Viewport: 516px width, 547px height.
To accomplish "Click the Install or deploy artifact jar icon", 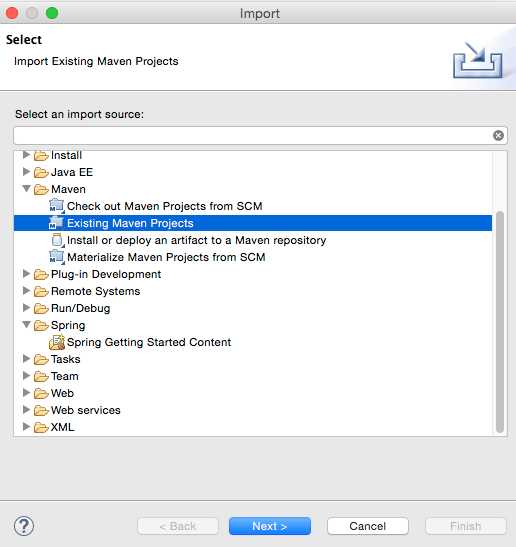I will pos(57,240).
